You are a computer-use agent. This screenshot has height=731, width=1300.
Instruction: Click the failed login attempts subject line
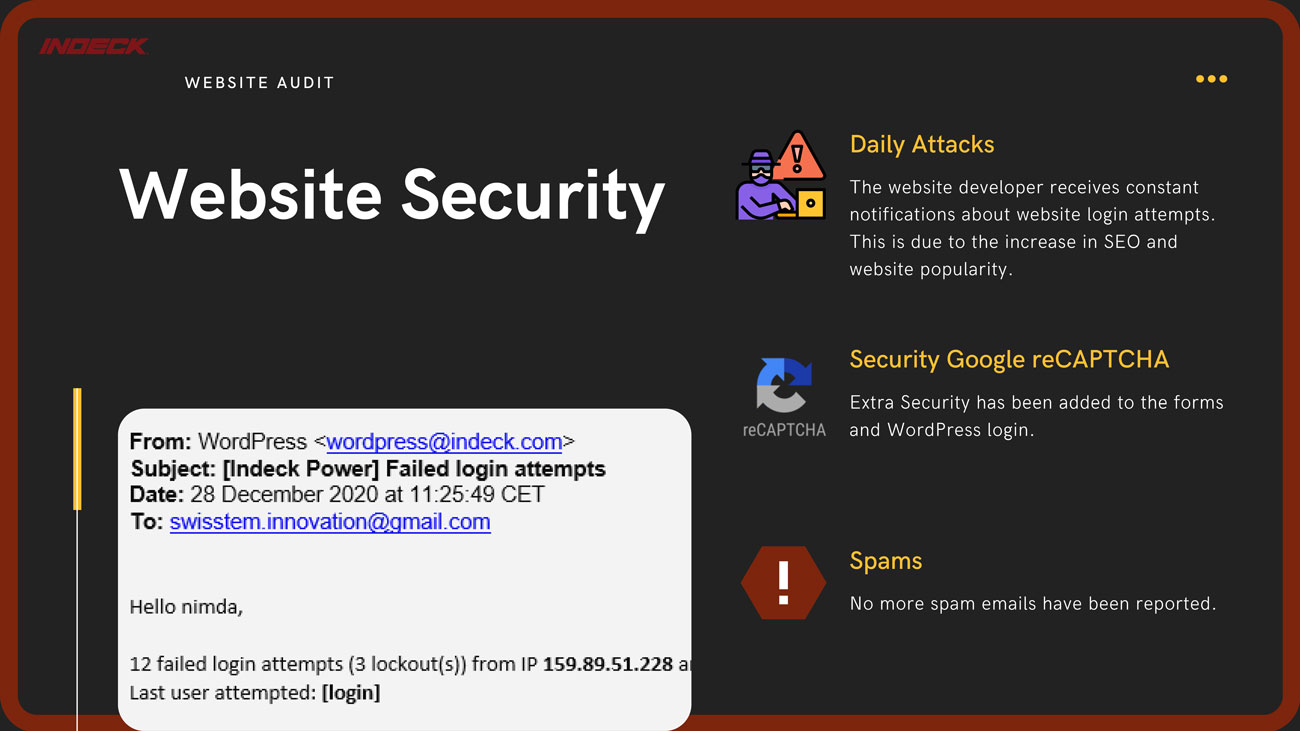(x=368, y=468)
